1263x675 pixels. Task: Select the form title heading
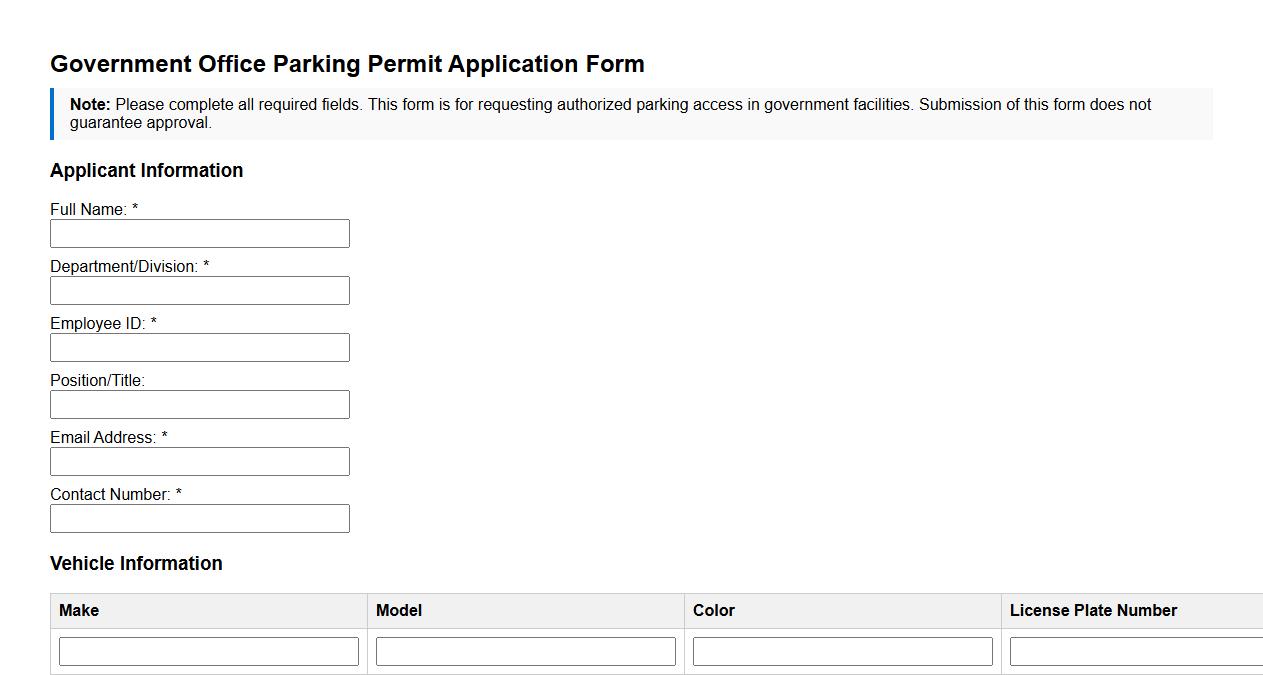coord(347,63)
